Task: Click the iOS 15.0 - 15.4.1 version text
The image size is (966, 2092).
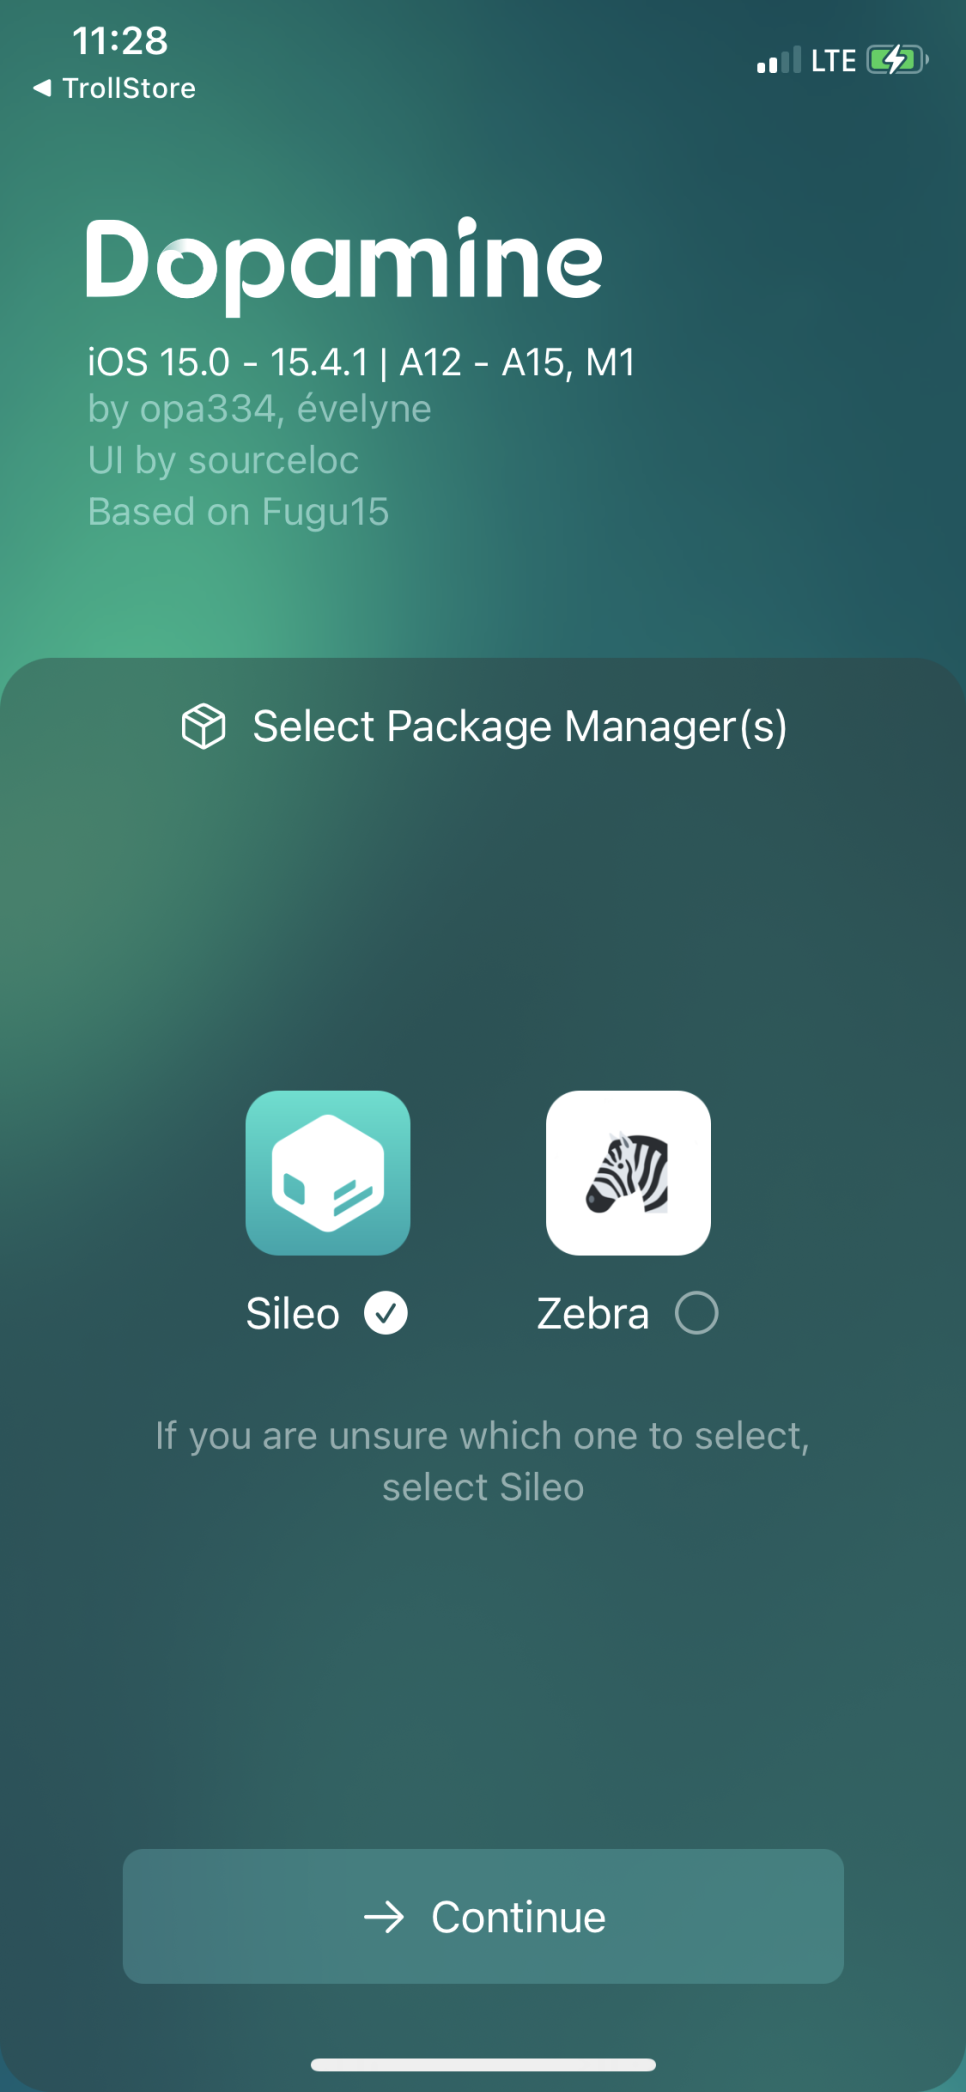Action: [361, 362]
